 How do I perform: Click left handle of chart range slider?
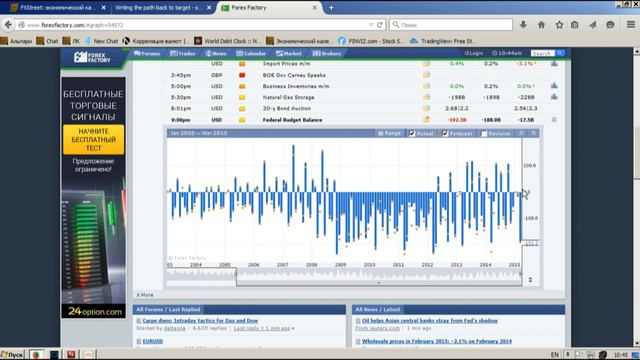pos(236,273)
